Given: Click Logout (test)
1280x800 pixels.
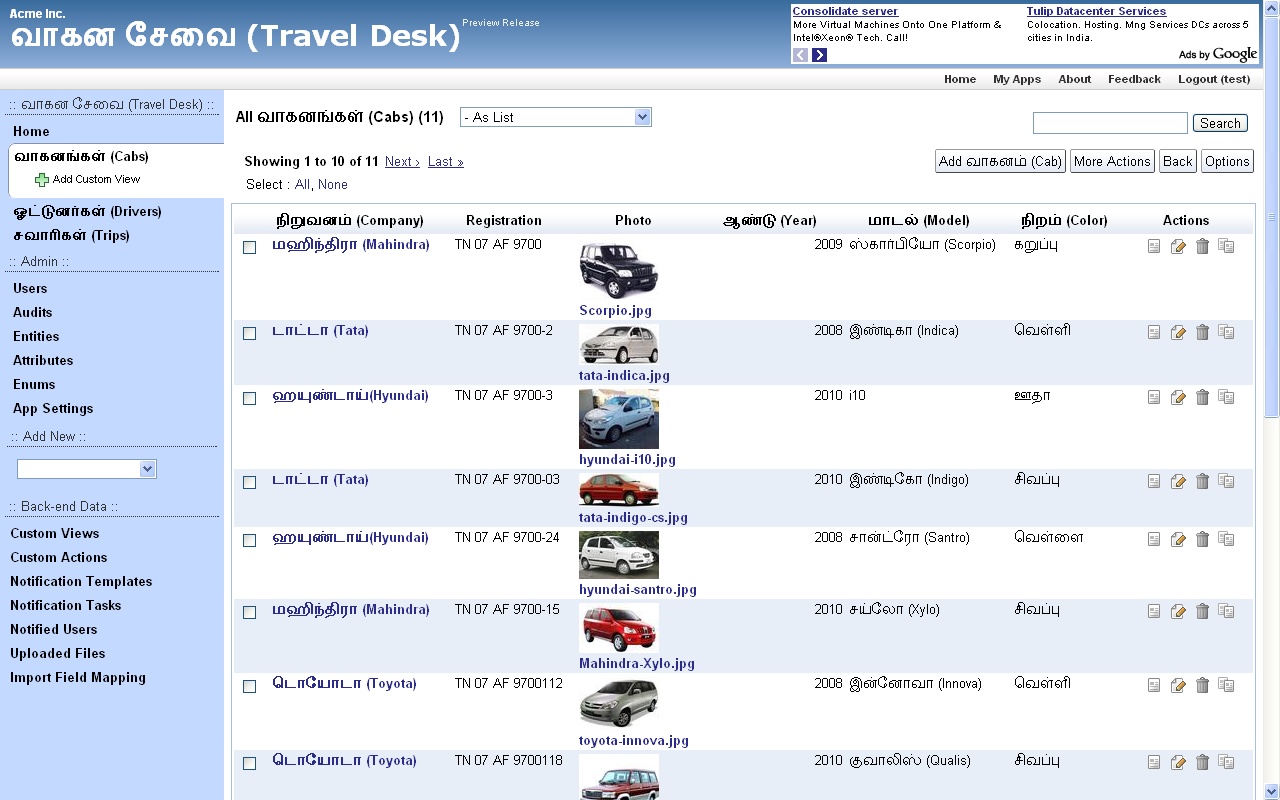Looking at the screenshot, I should click(1214, 79).
